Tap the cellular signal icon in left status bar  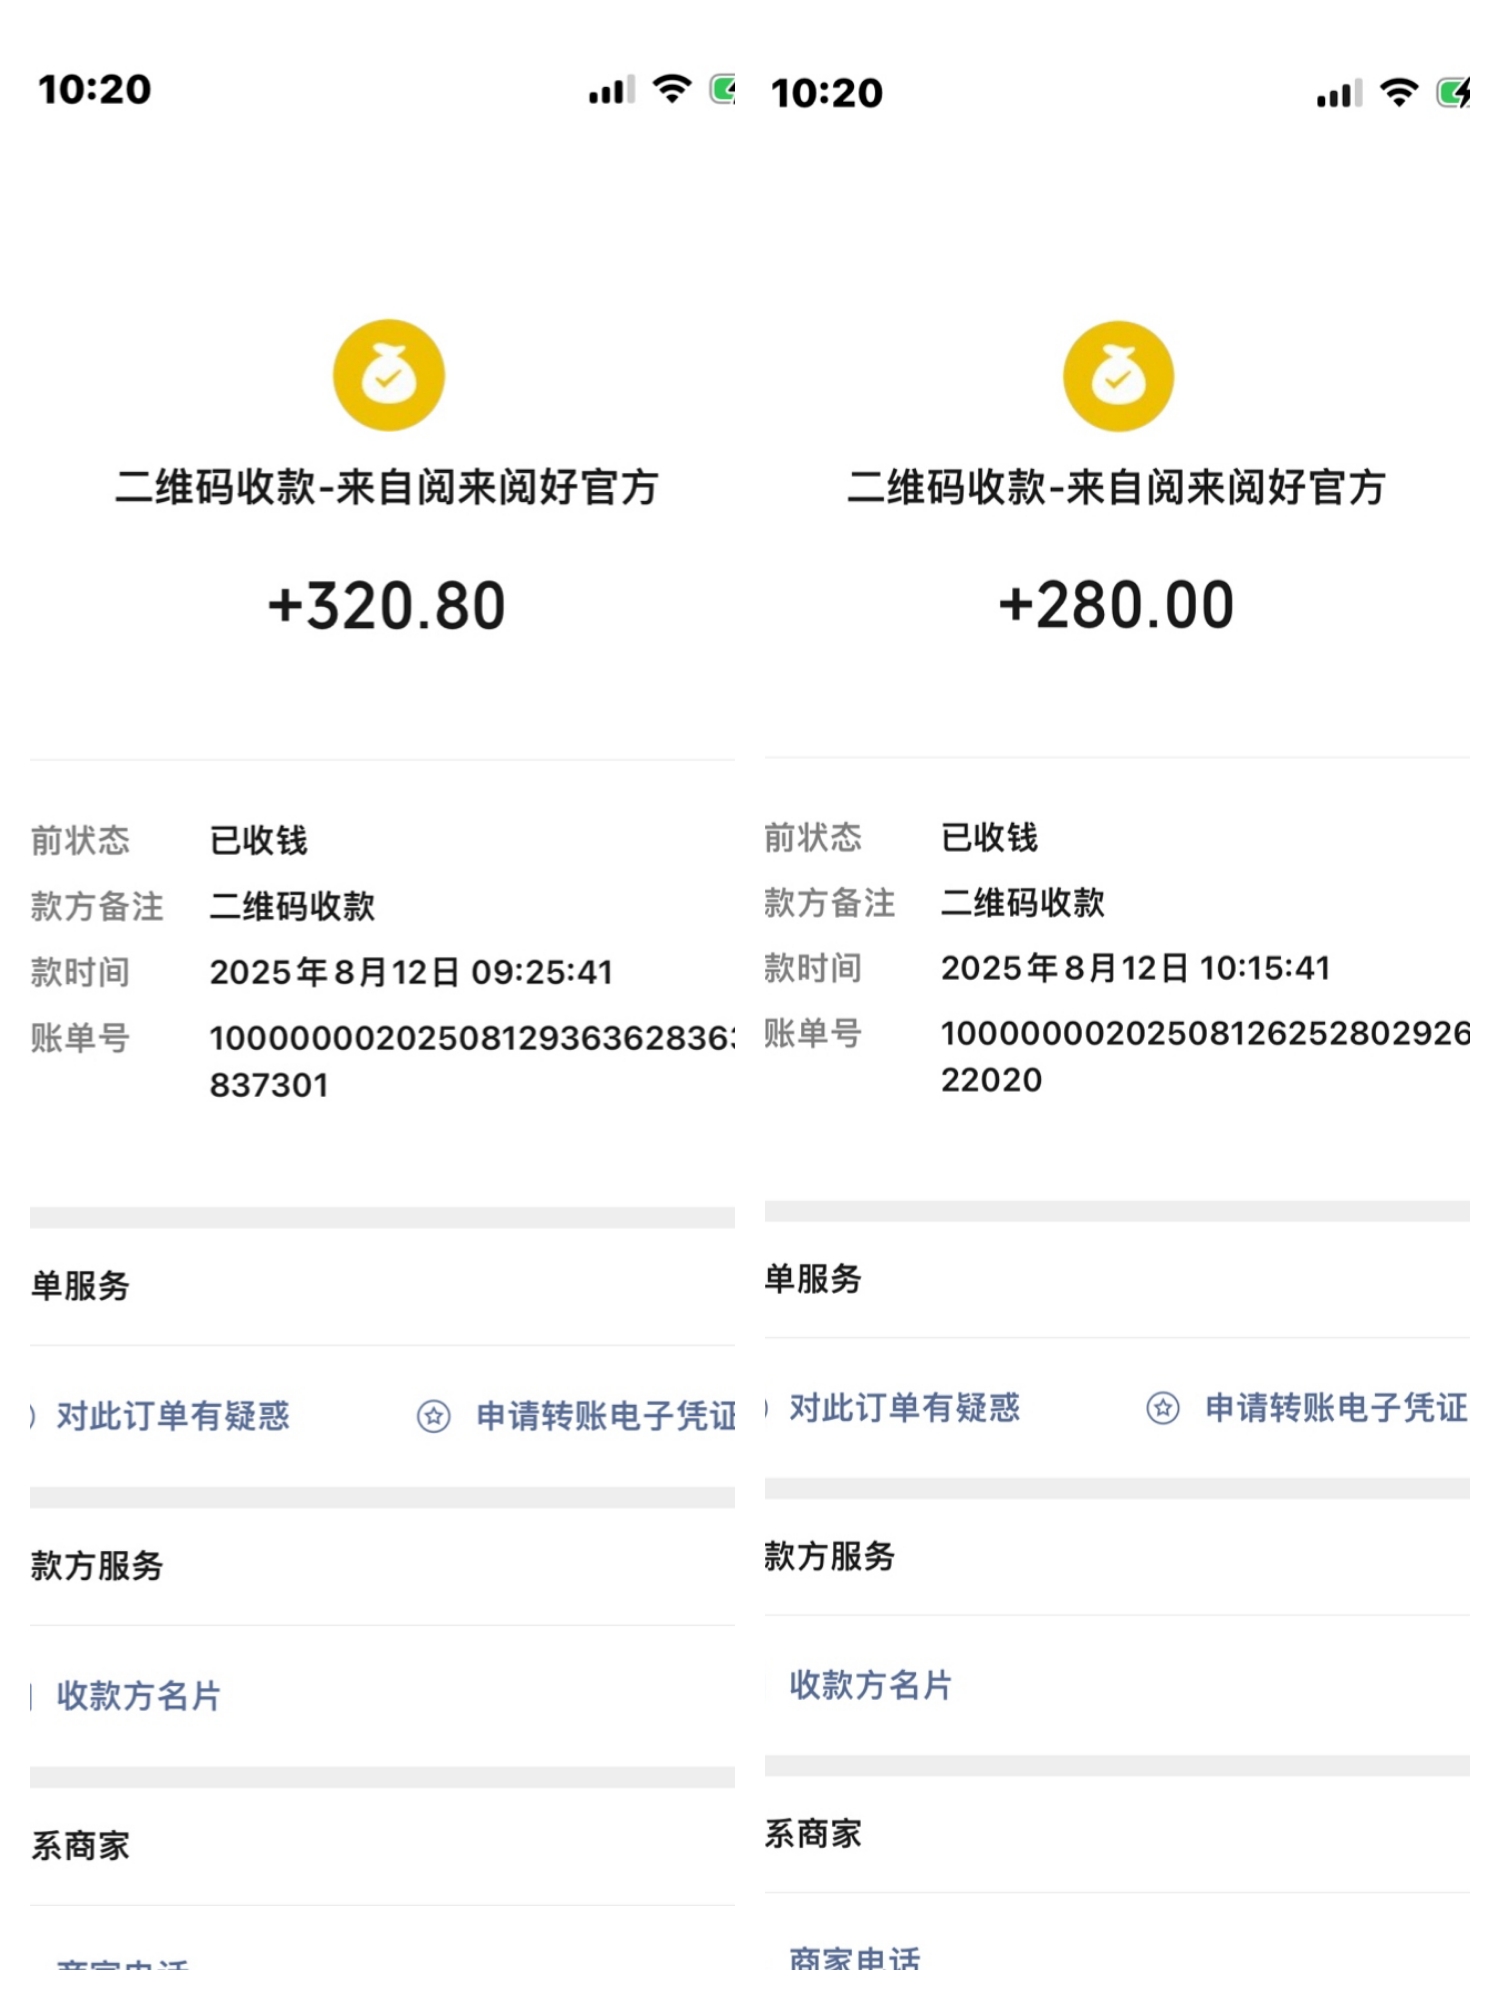click(x=611, y=91)
